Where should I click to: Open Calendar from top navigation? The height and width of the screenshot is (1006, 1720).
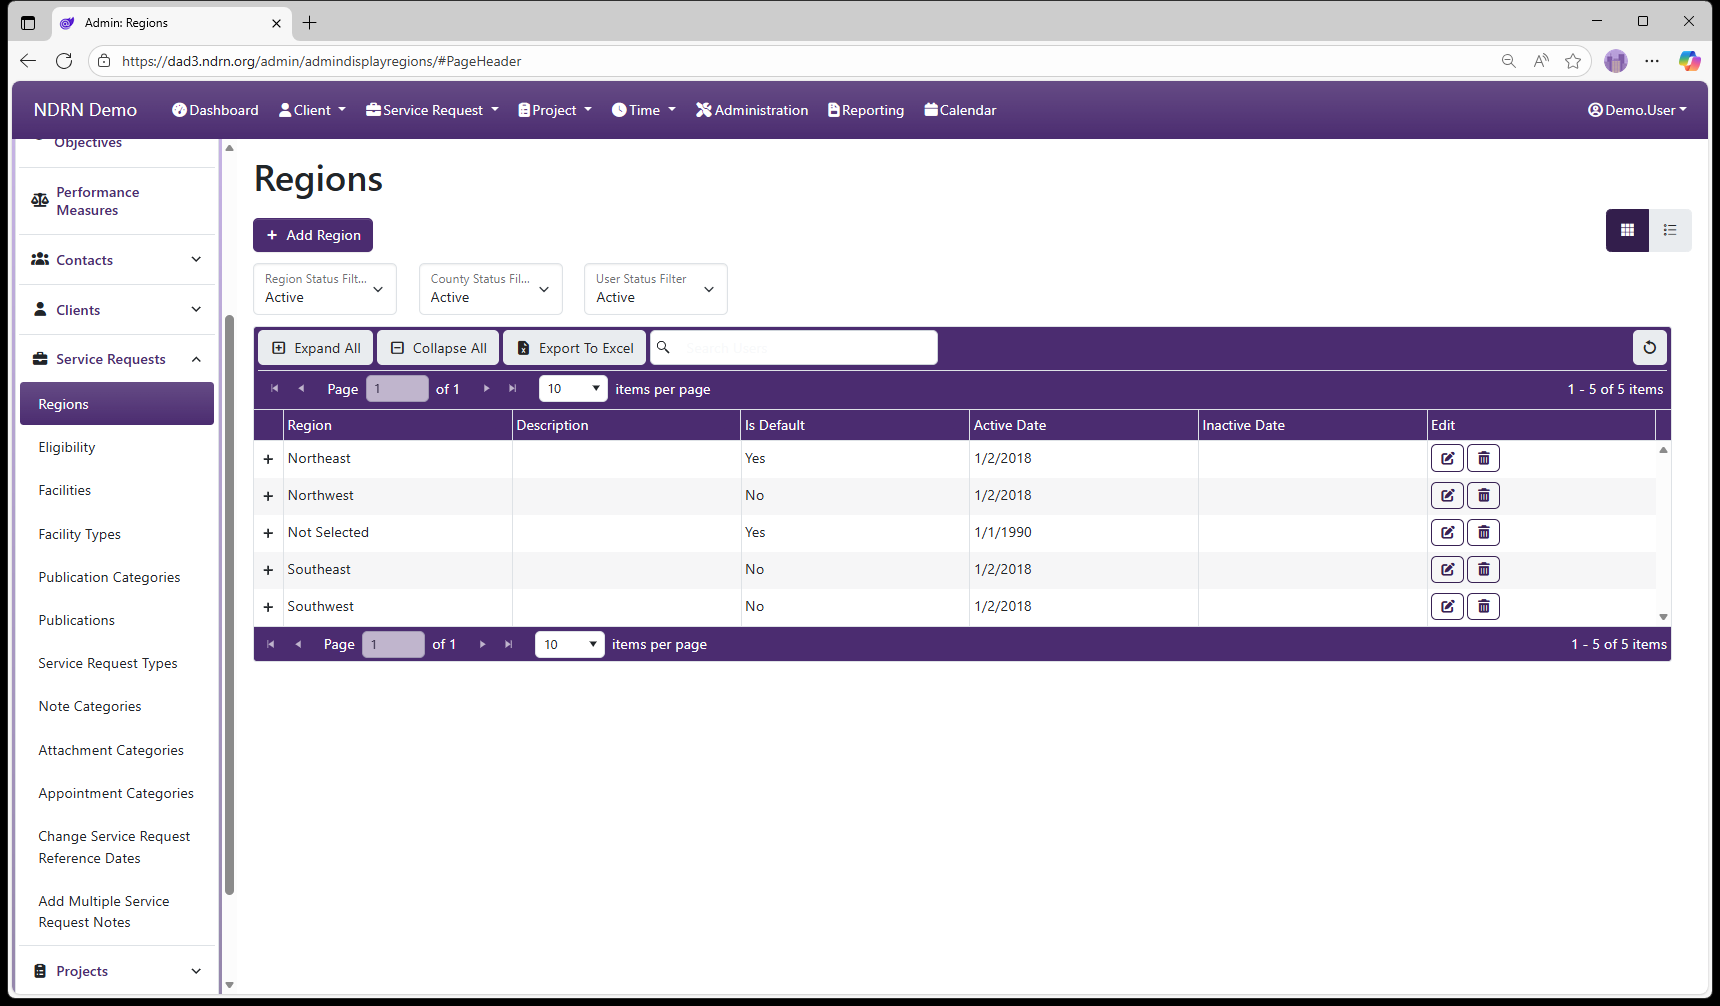[x=960, y=110]
